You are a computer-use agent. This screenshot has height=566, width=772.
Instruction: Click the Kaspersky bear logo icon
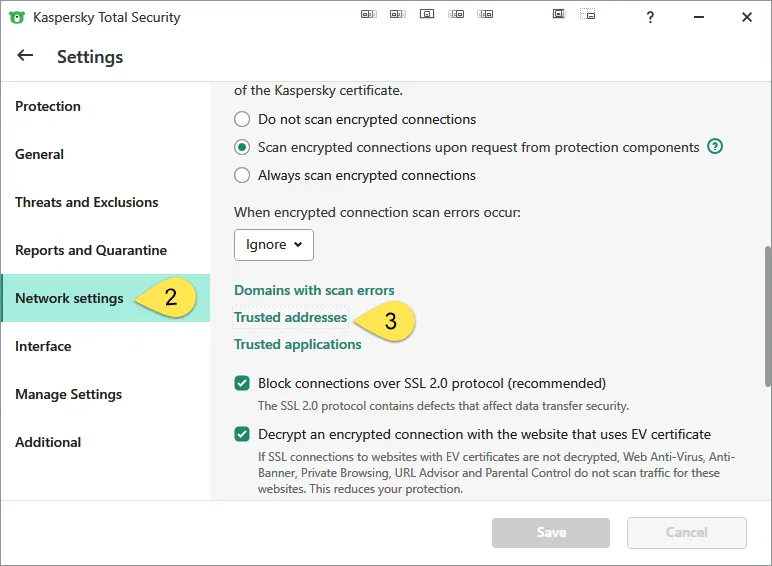coord(16,17)
